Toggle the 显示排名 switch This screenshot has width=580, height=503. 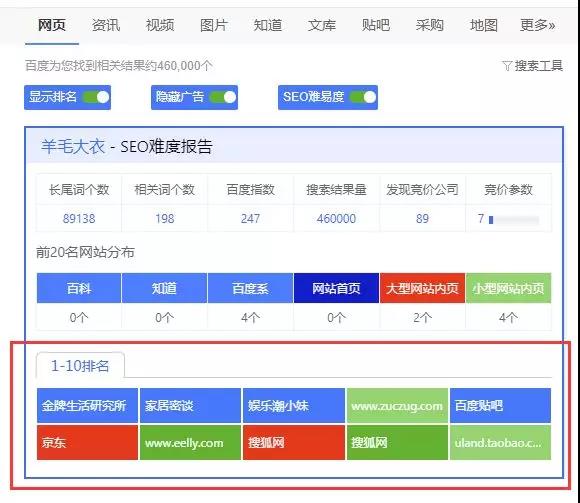(96, 97)
